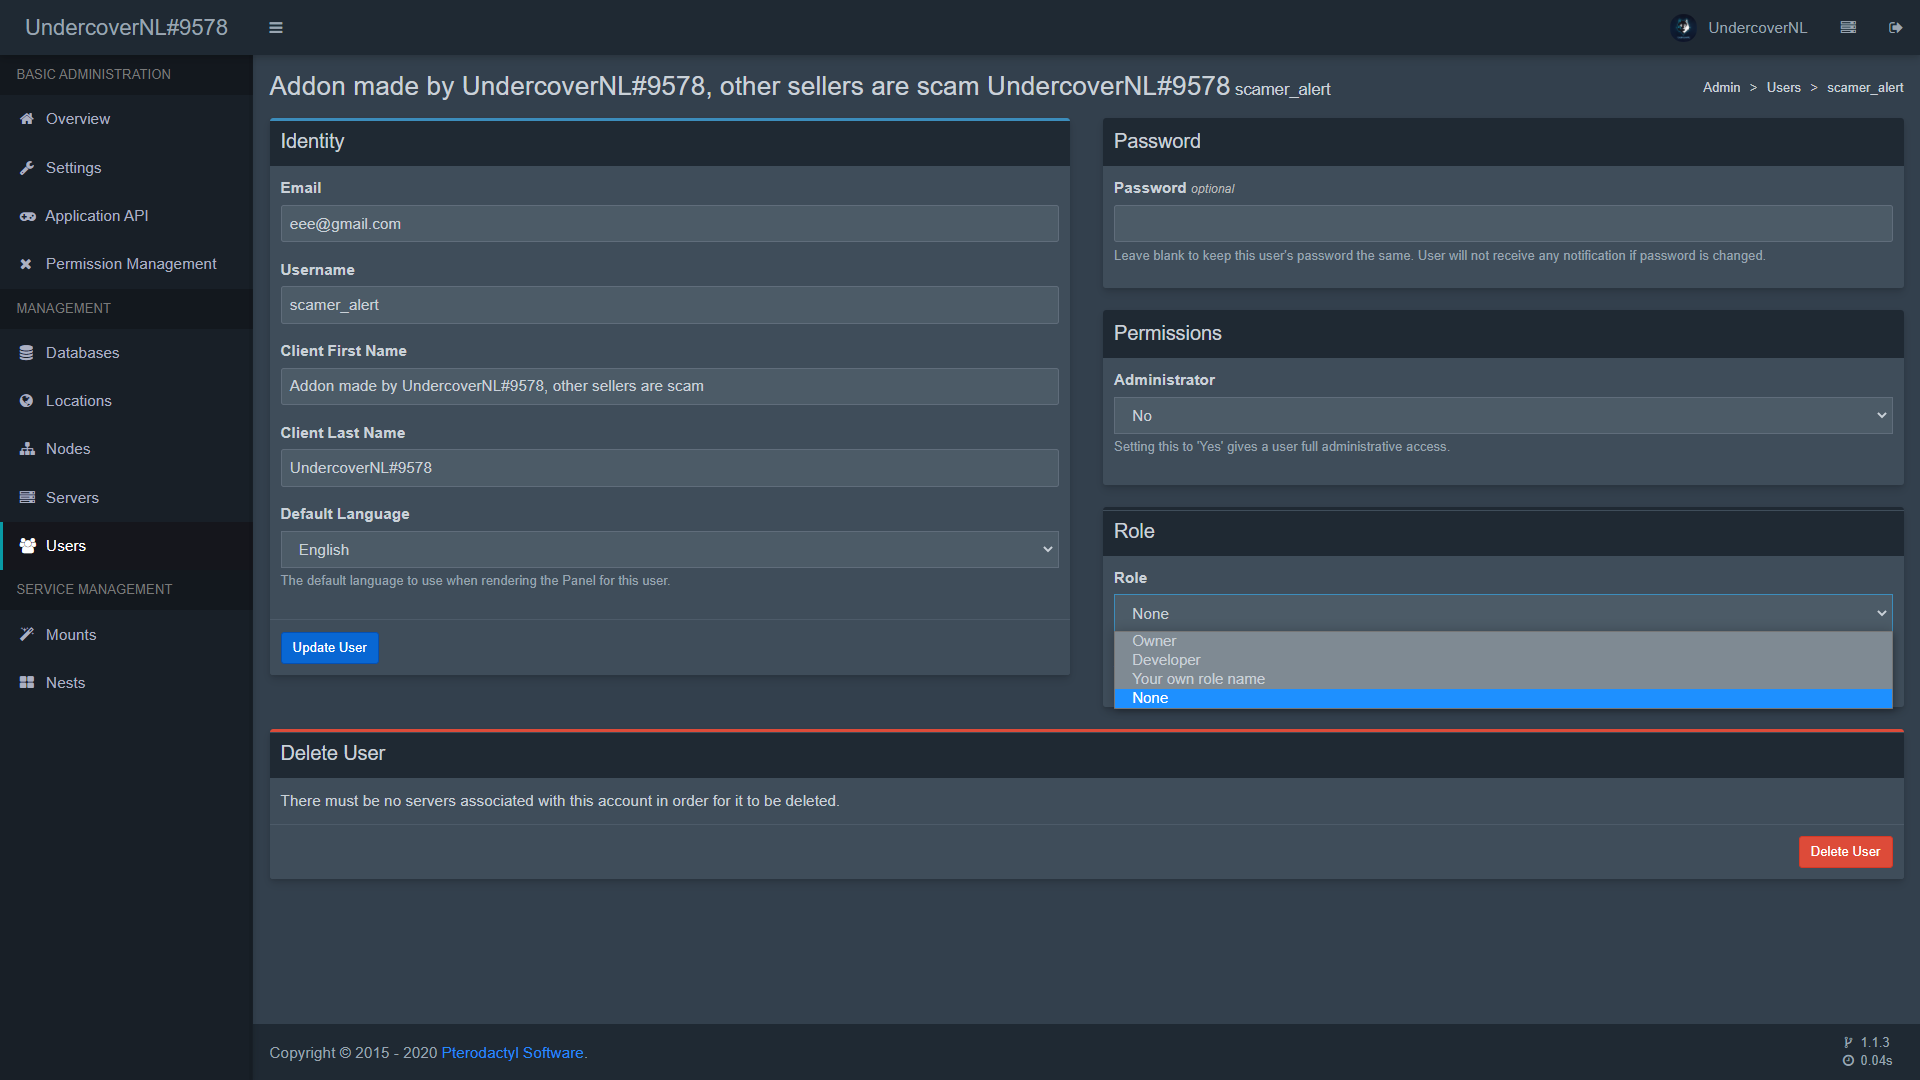The image size is (1920, 1080).
Task: Click into the Client First Name field
Action: pos(669,386)
